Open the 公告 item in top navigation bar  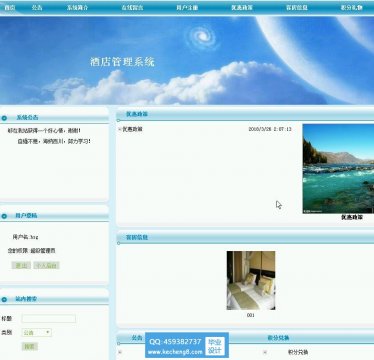[x=37, y=7]
